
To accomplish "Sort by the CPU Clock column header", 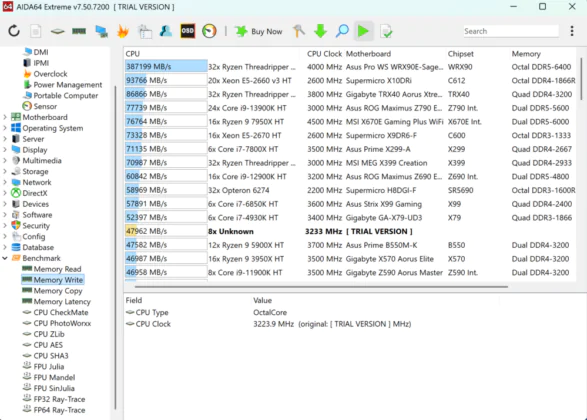I will (324, 54).
